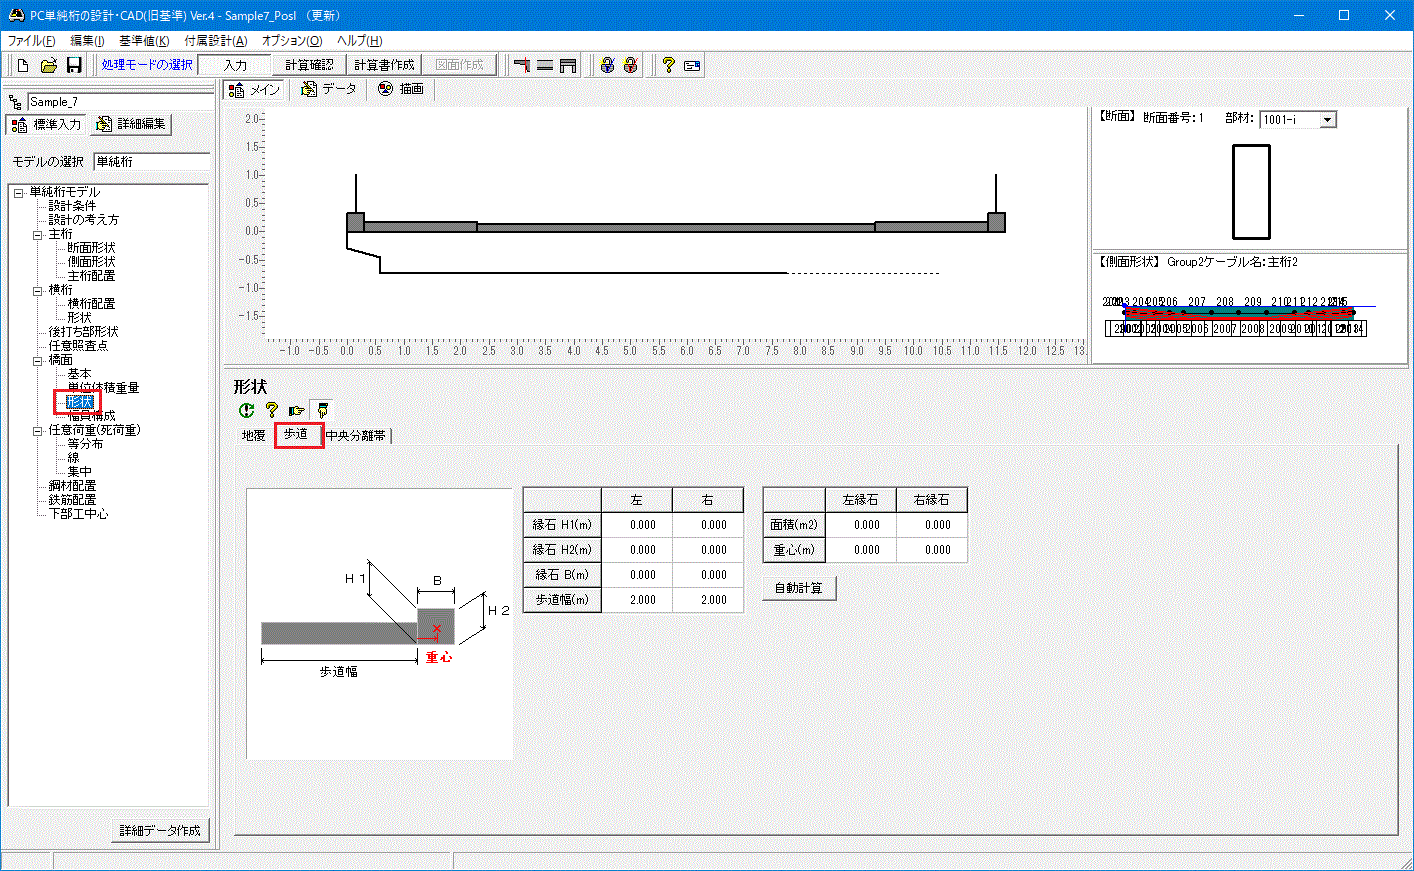Collapse the 任意荷重(死荷重) tree node

(x=37, y=430)
